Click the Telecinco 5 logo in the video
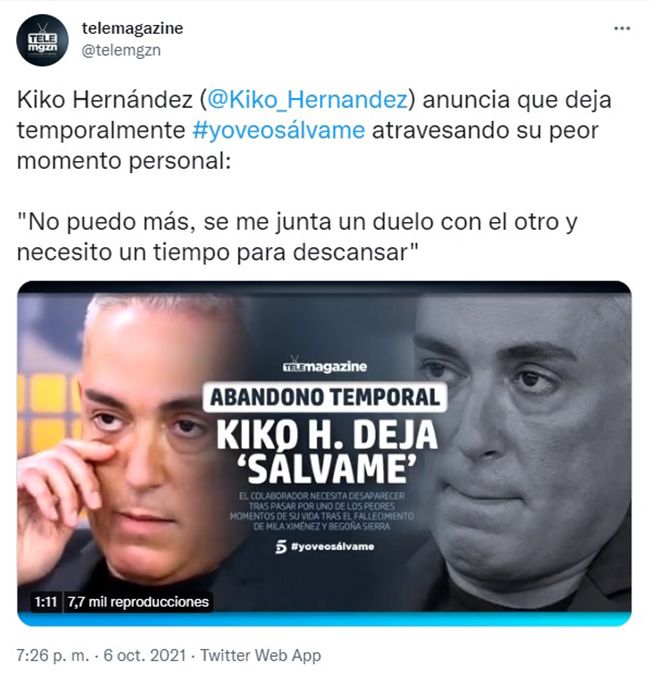The width and height of the screenshot is (650, 673). [x=281, y=547]
